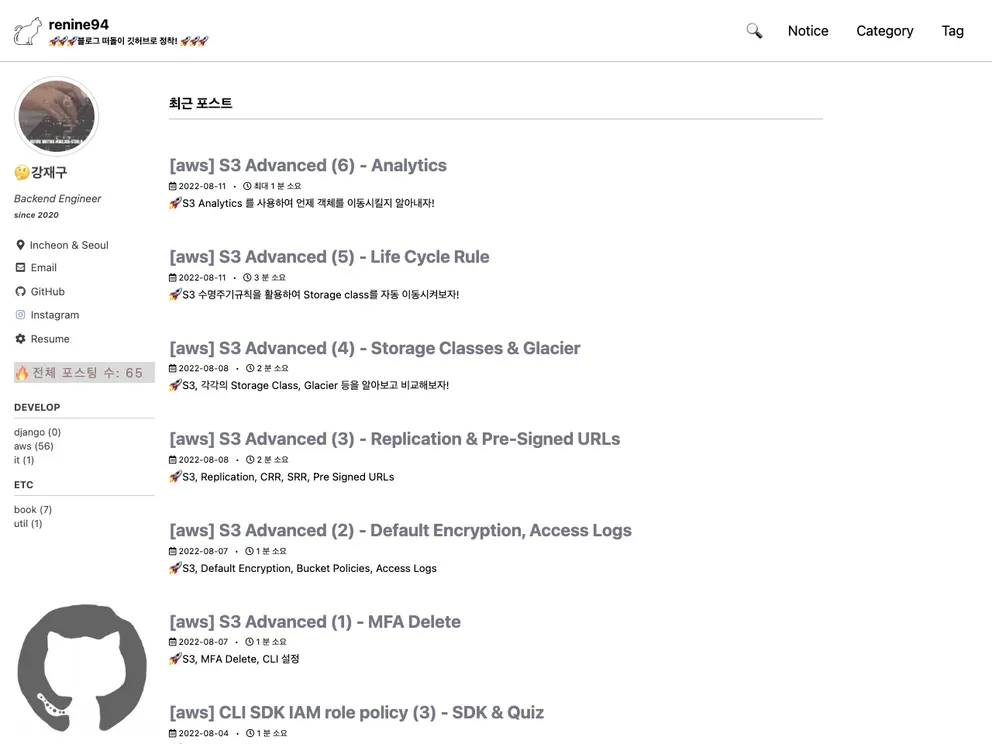The height and width of the screenshot is (744, 992).
Task: Click the Email envelope icon
Action: pyautogui.click(x=20, y=268)
